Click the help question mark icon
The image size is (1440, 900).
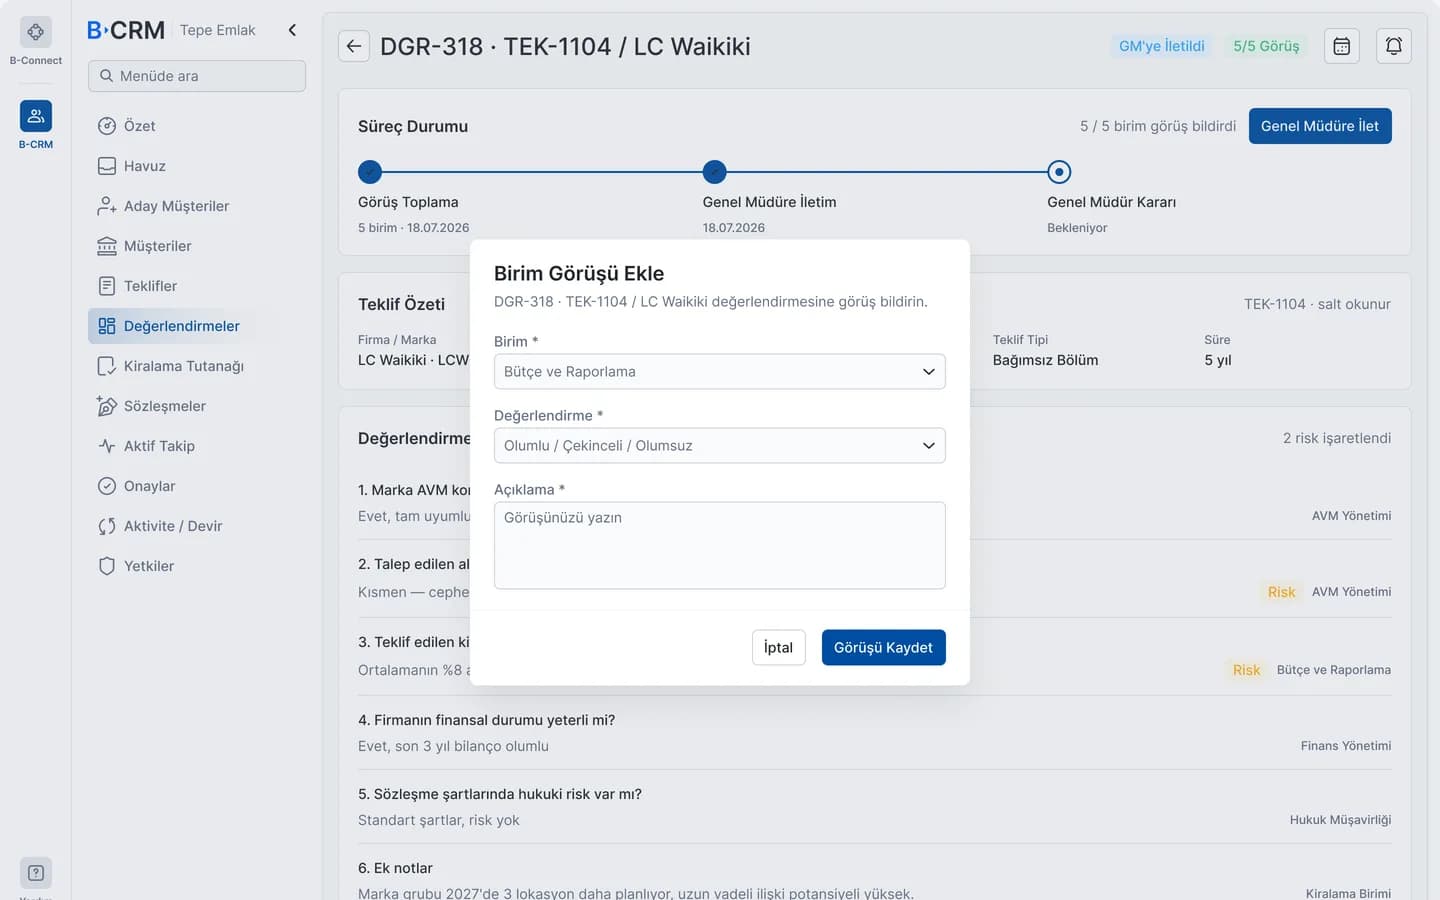[x=36, y=873]
